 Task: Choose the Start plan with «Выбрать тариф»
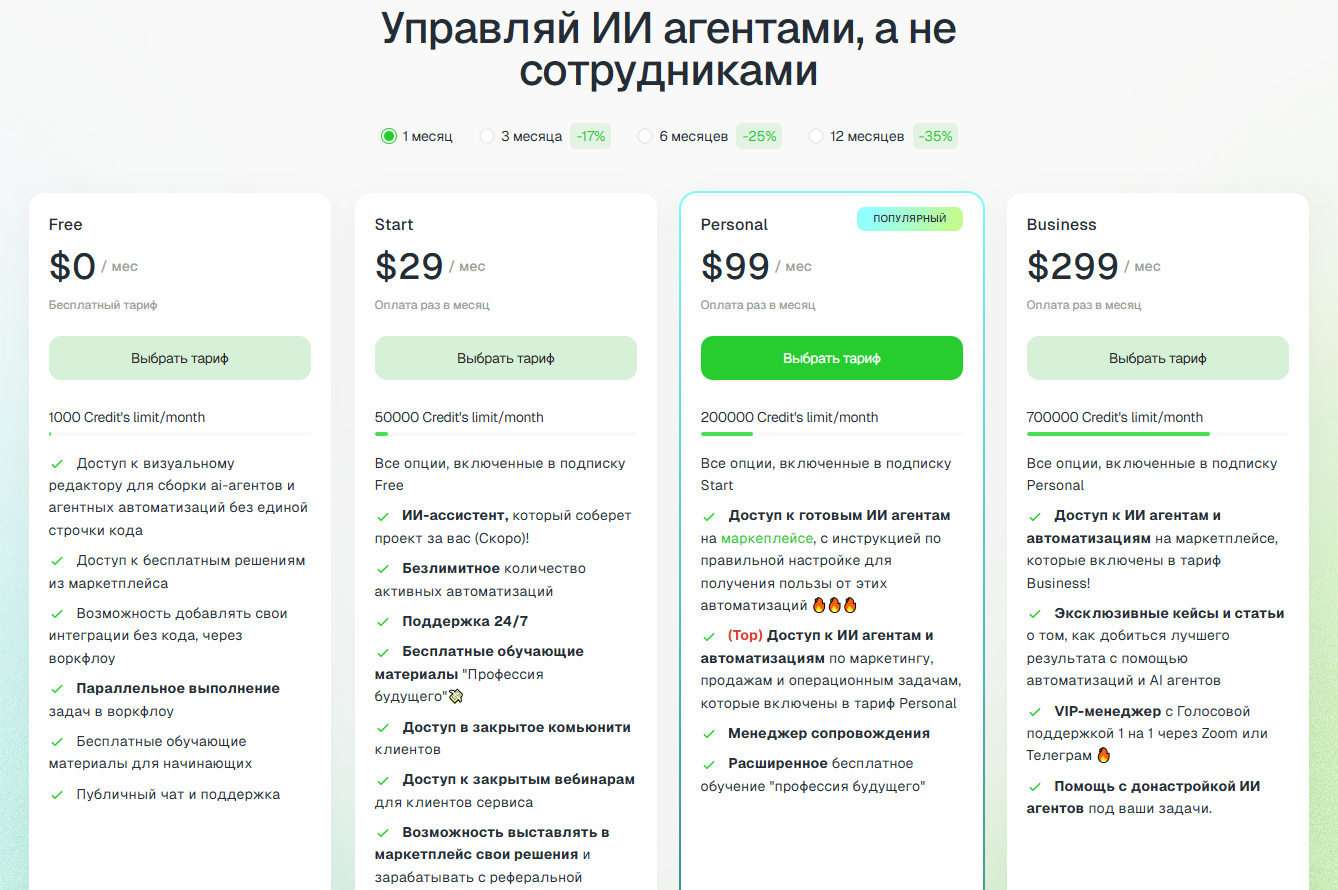[506, 357]
